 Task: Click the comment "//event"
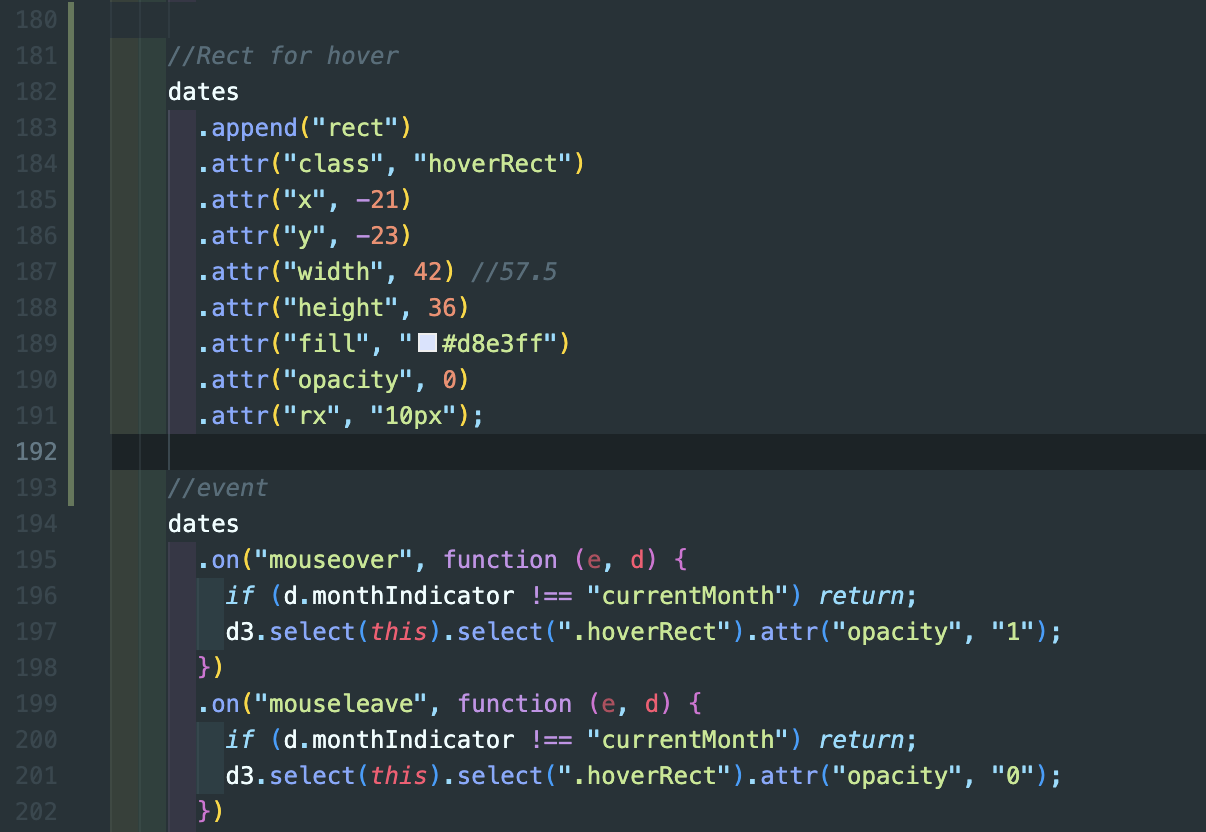click(219, 488)
